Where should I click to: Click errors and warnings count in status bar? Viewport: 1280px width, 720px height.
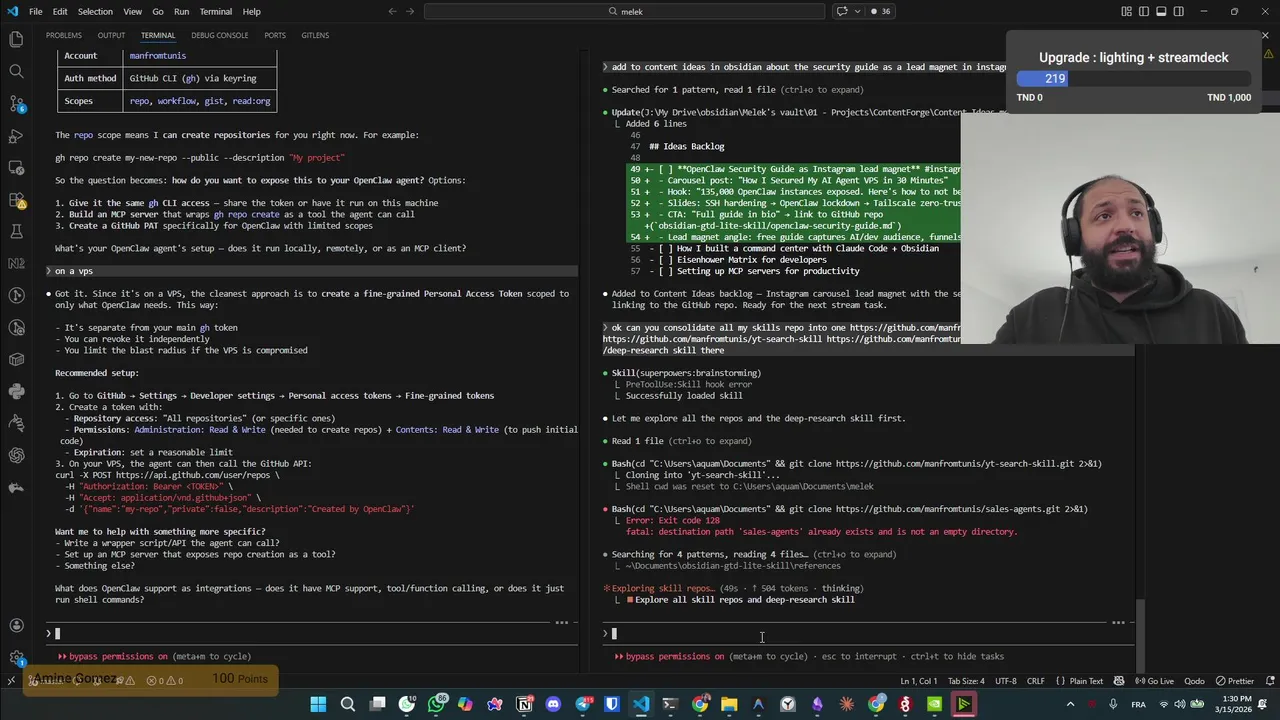tap(165, 681)
